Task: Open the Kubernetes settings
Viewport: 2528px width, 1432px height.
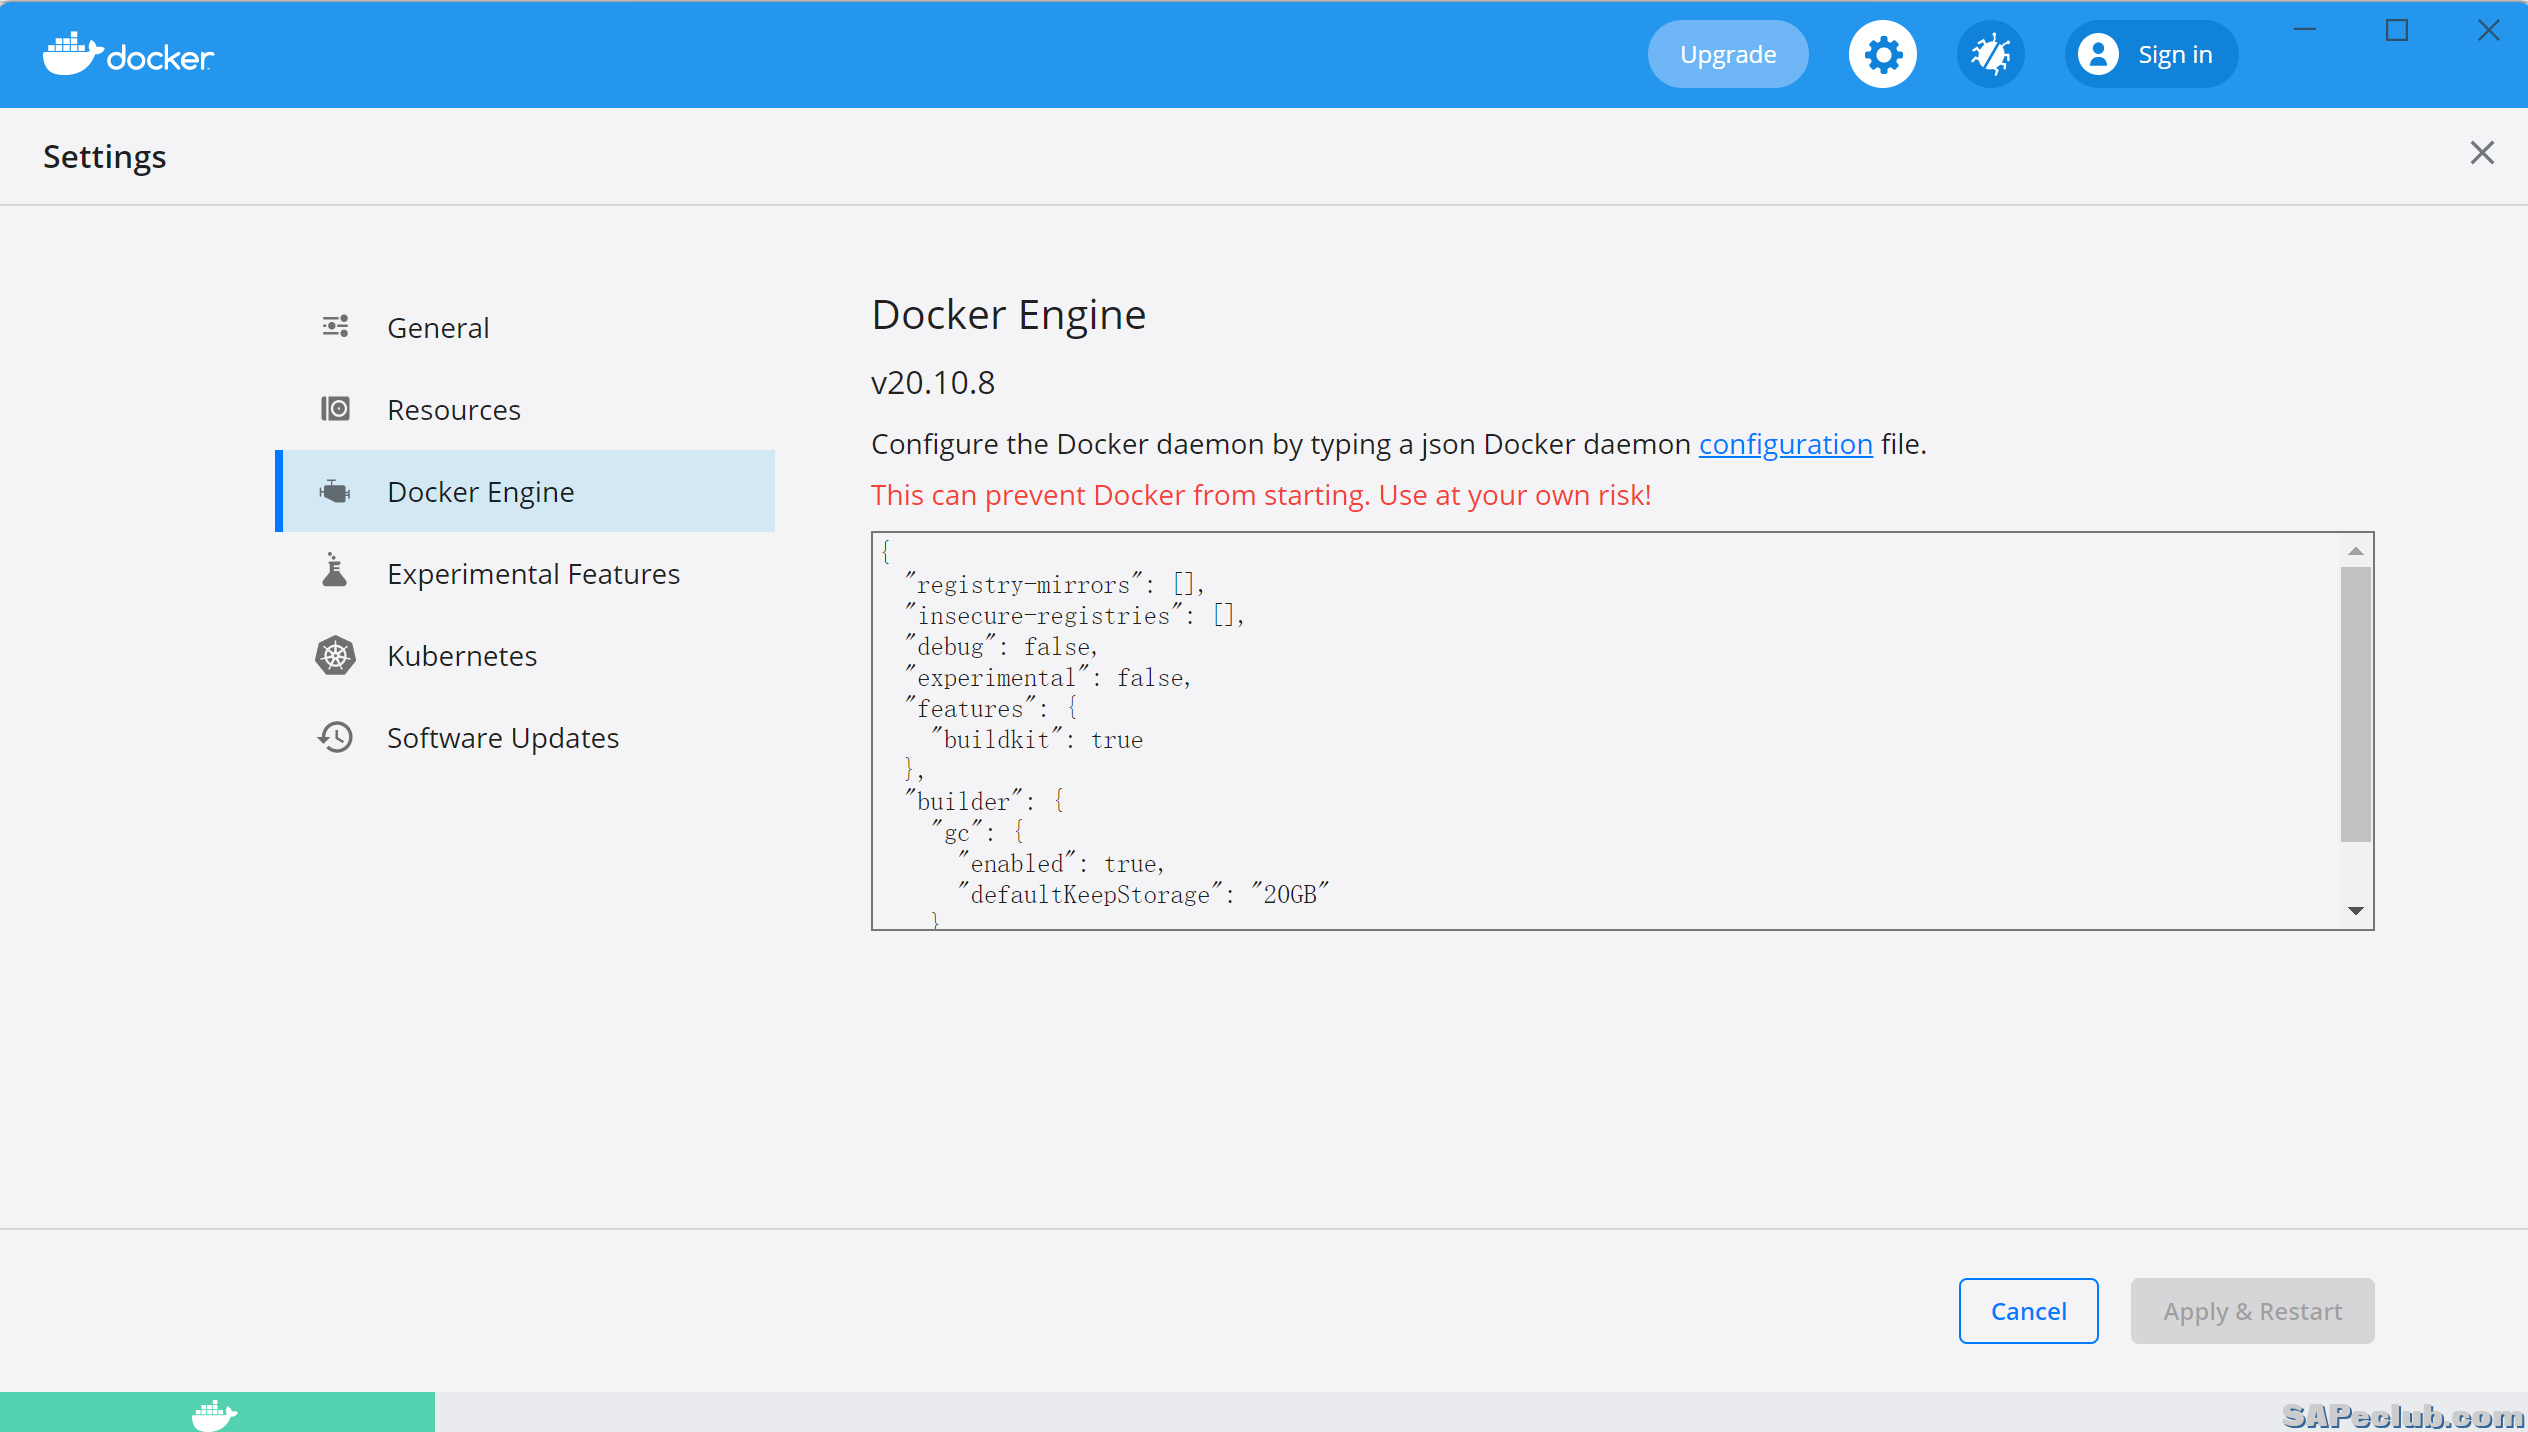Action: pyautogui.click(x=462, y=656)
